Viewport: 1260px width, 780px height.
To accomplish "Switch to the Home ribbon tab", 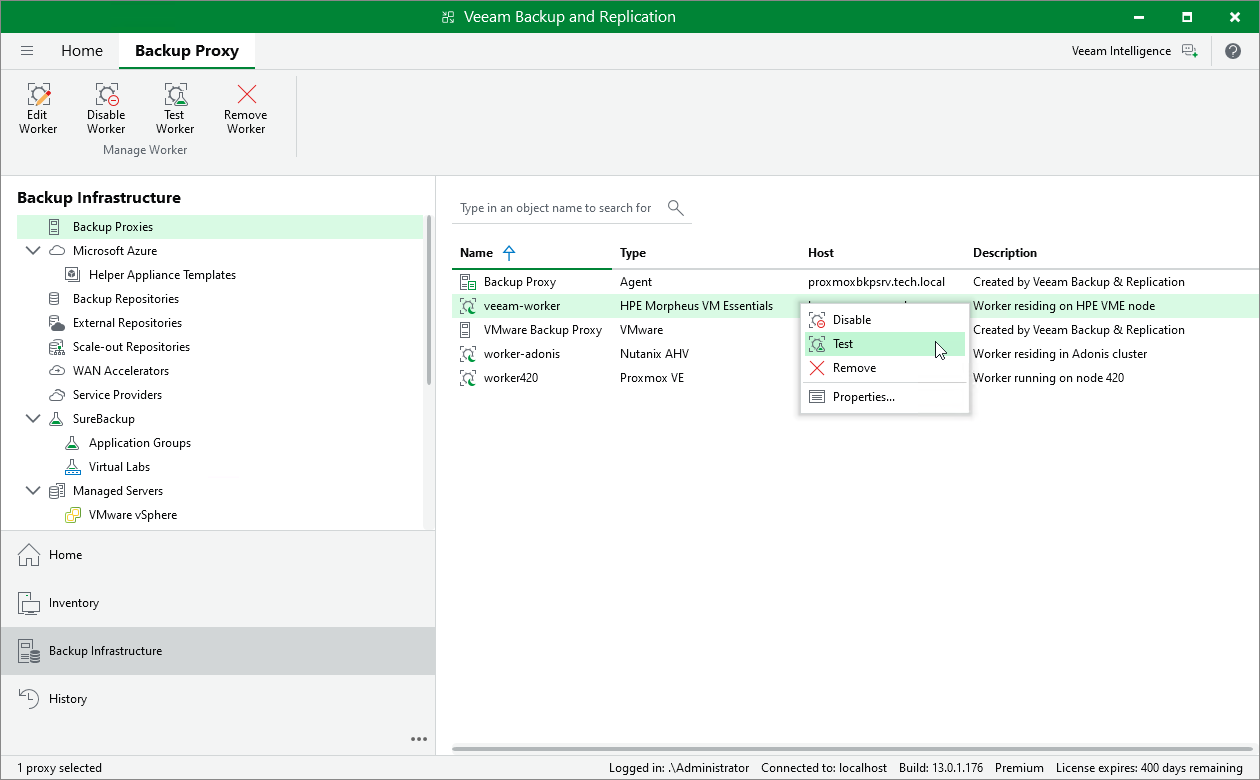I will pyautogui.click(x=82, y=51).
